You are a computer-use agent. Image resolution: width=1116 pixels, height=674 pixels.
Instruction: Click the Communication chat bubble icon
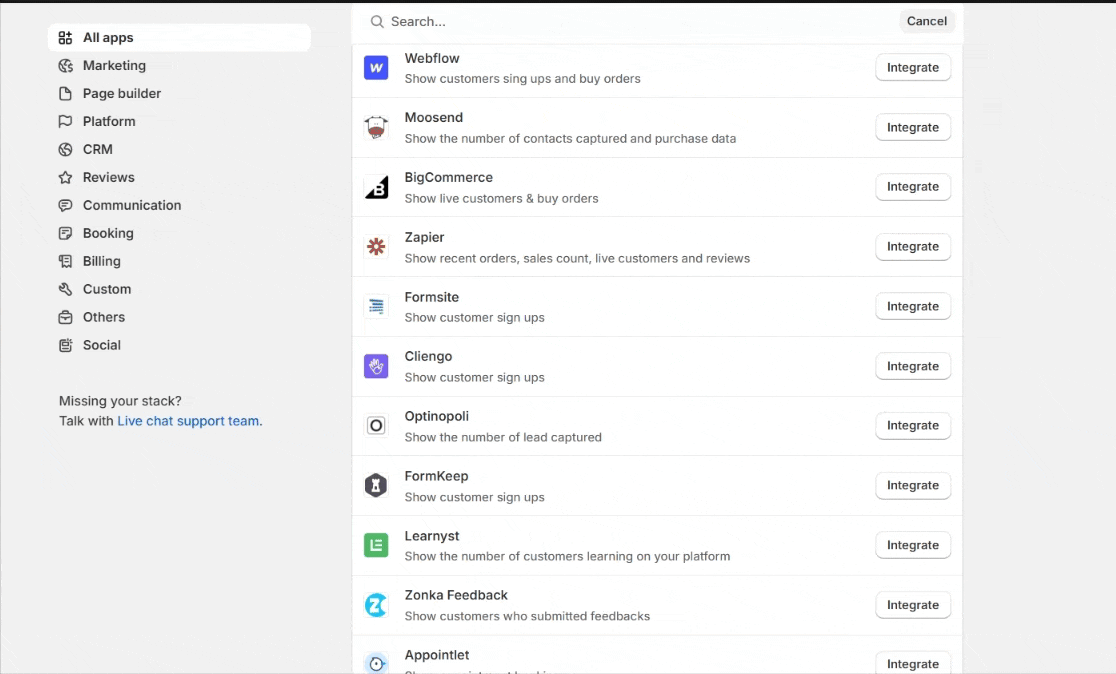[x=65, y=205]
